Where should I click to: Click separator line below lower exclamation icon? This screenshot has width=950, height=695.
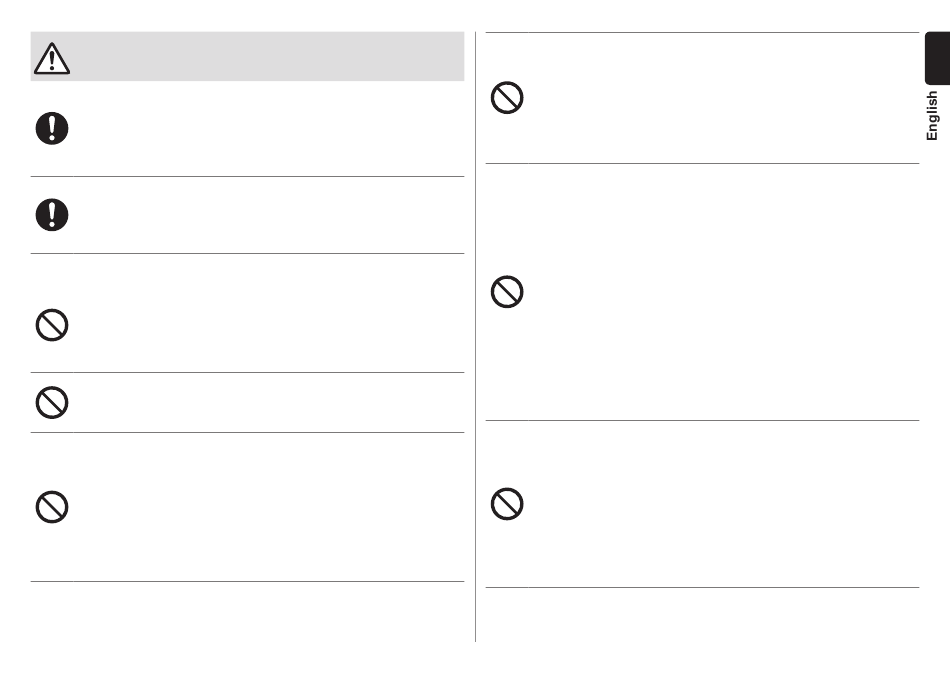[x=247, y=253]
